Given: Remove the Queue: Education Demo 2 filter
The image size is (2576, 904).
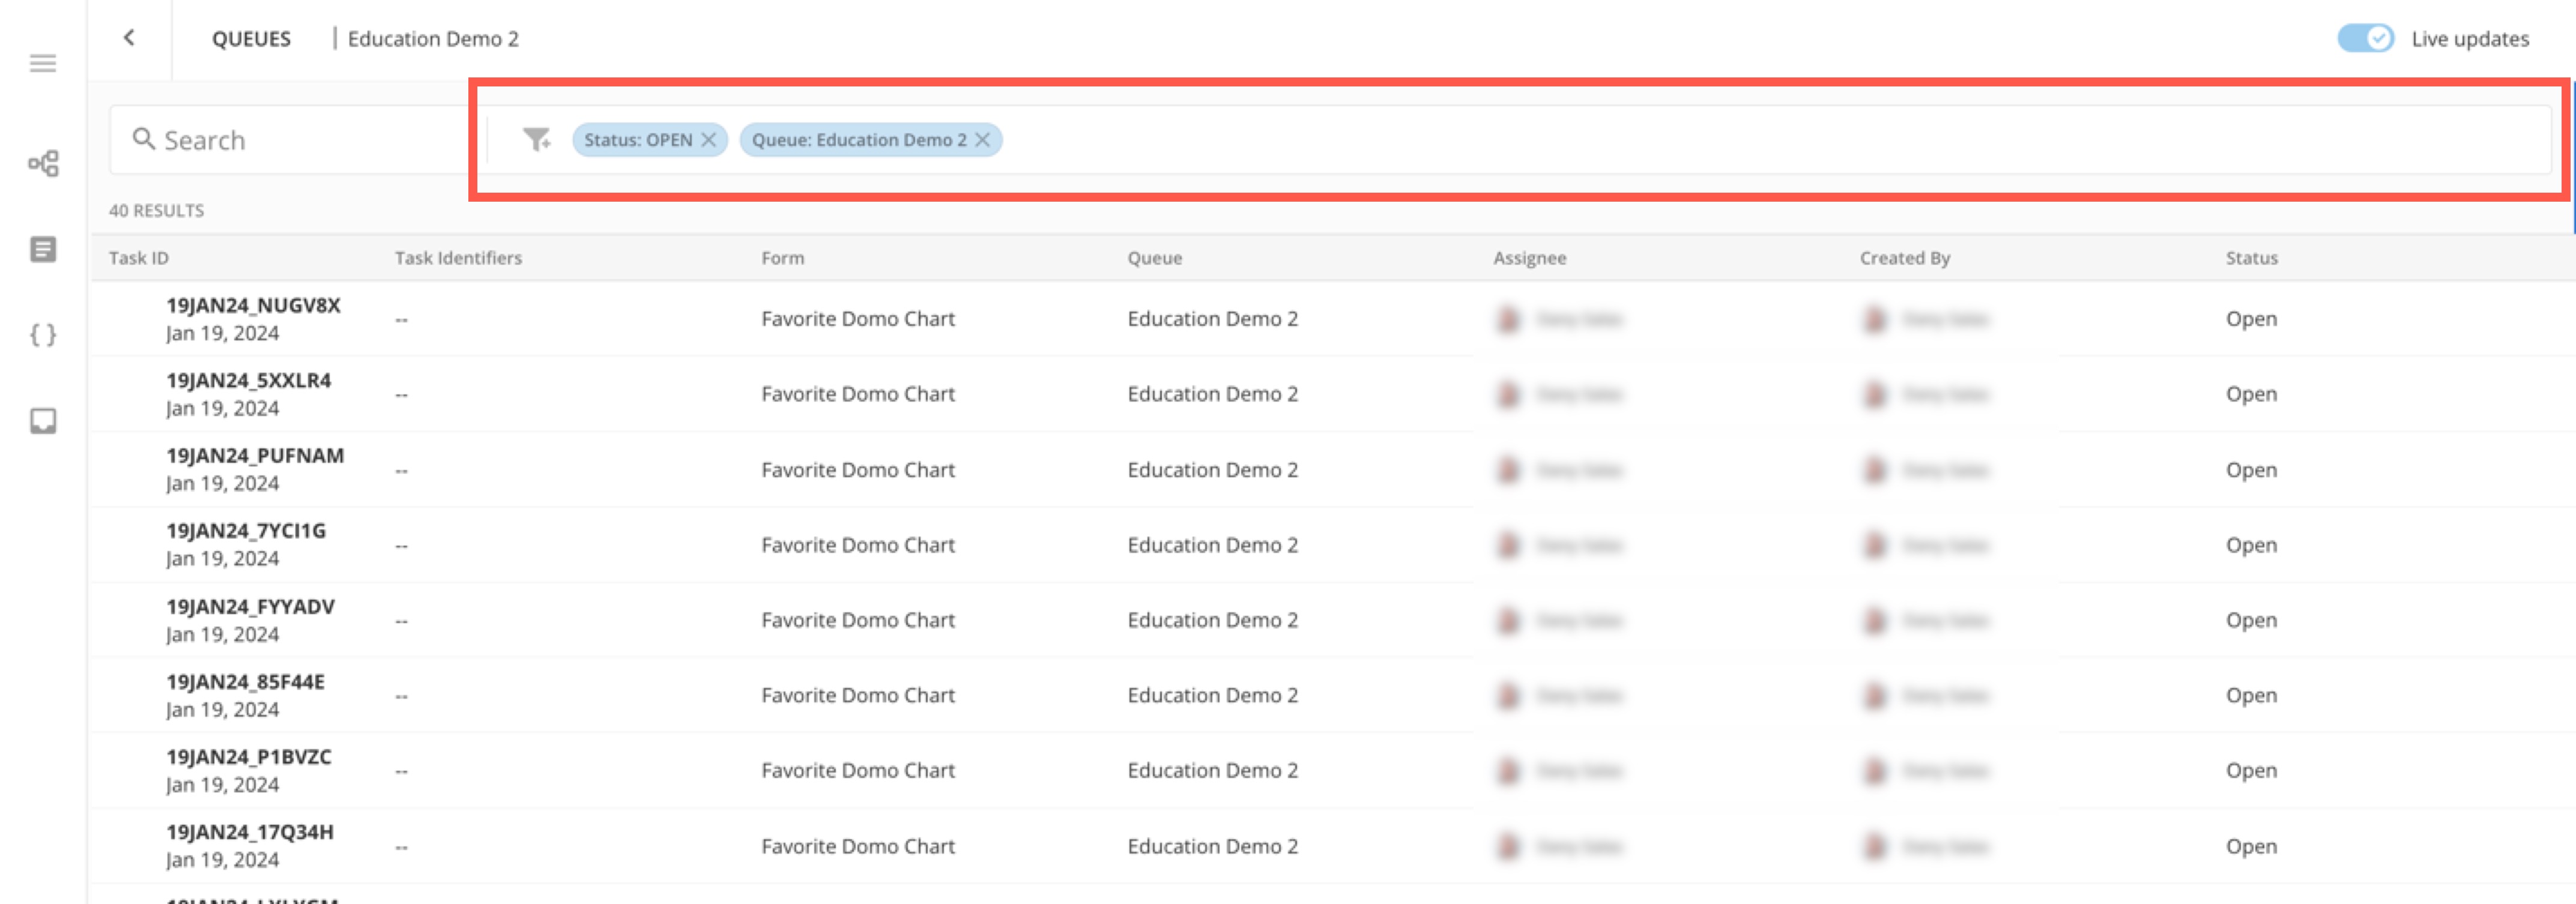Looking at the screenshot, I should pyautogui.click(x=983, y=140).
